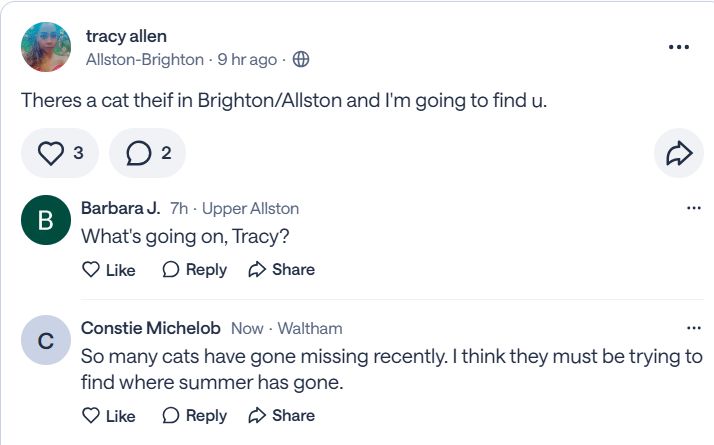Reply to Constie Michelob's comment
Screen dimensions: 714x445
pyautogui.click(x=194, y=415)
